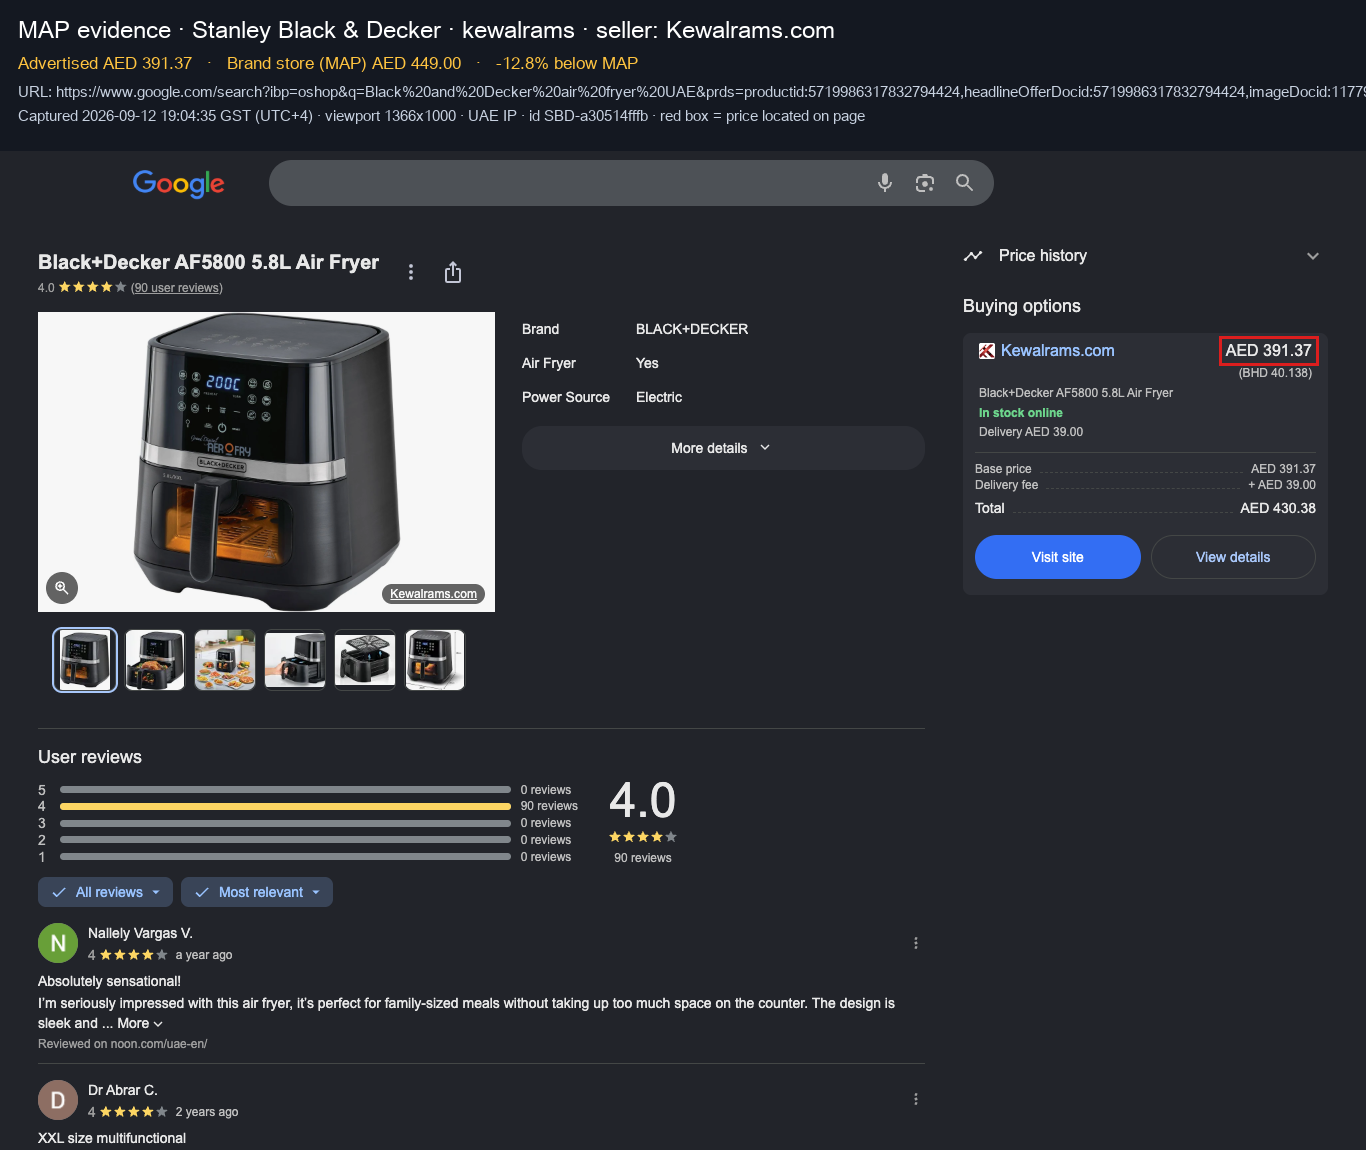Click Kewalrams.com caption on product image
This screenshot has width=1366, height=1150.
tap(433, 594)
